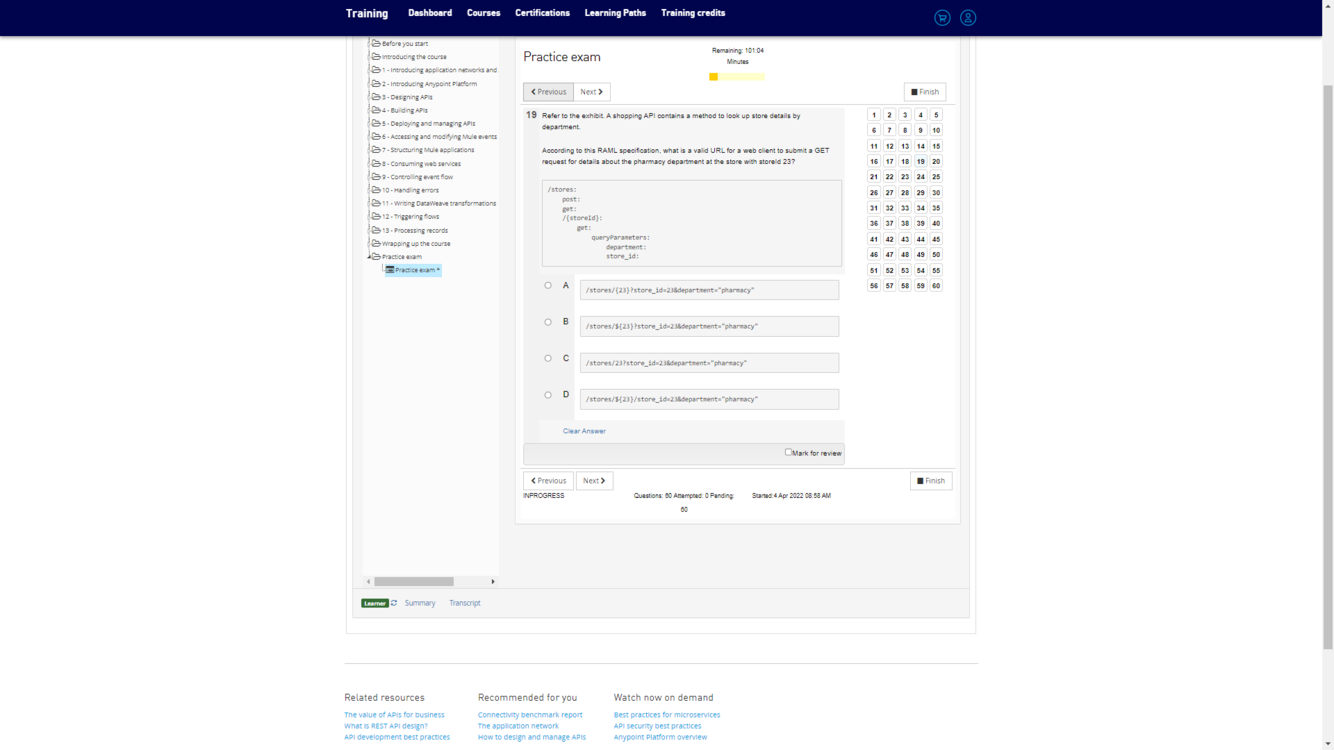Open 'Best practices for microservices' link
Image resolution: width=1334 pixels, height=750 pixels.
coord(667,715)
